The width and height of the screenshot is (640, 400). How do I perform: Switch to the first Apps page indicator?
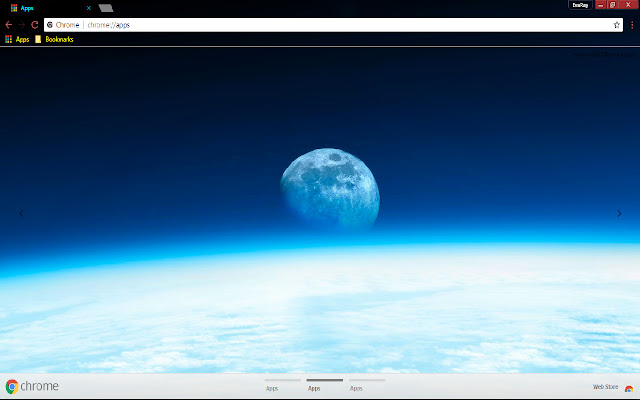pos(282,385)
